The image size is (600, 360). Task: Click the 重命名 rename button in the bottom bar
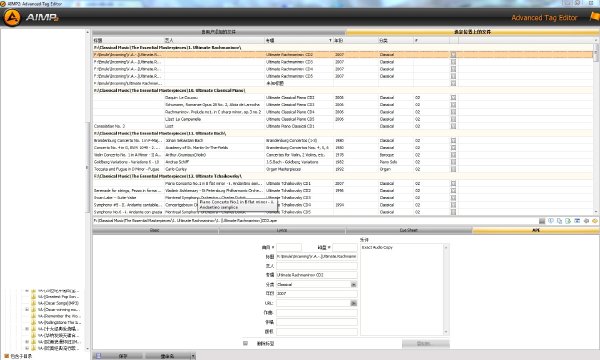[x=168, y=356]
